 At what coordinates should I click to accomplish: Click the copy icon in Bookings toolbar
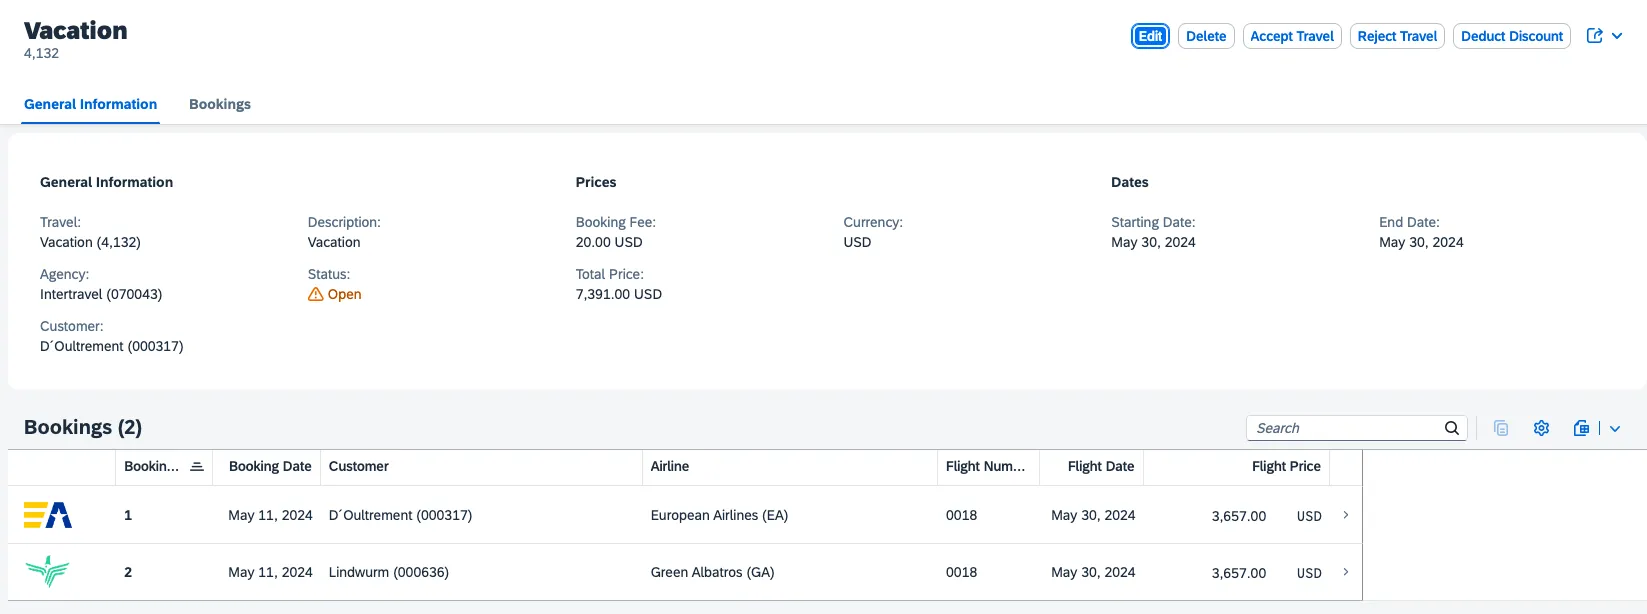1501,428
